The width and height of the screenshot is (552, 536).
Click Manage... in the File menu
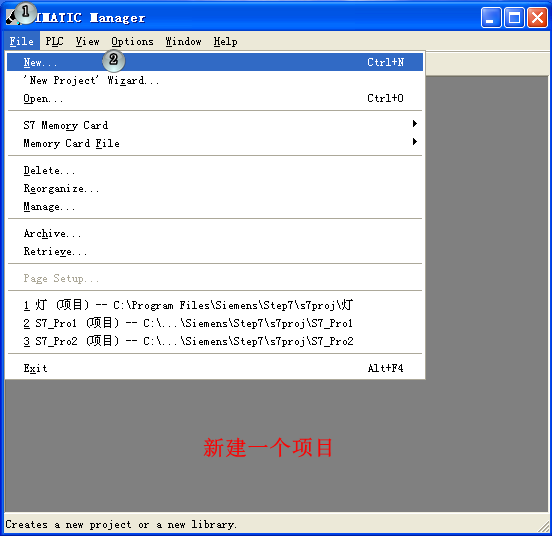[215, 206]
